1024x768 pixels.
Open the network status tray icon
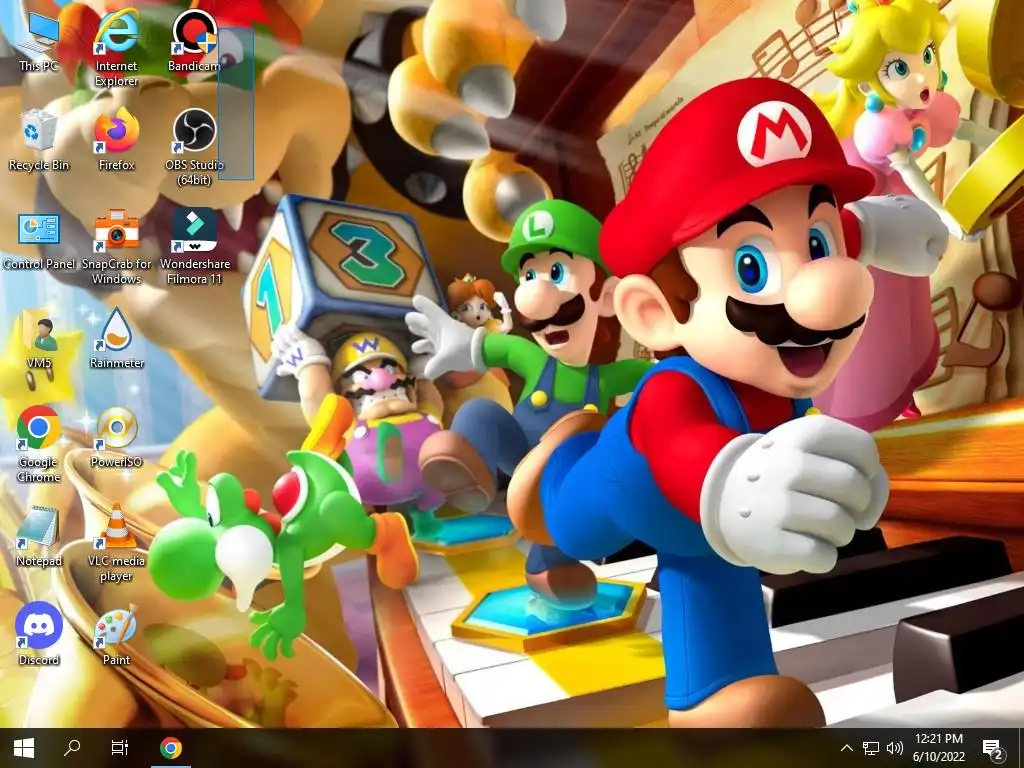point(871,748)
